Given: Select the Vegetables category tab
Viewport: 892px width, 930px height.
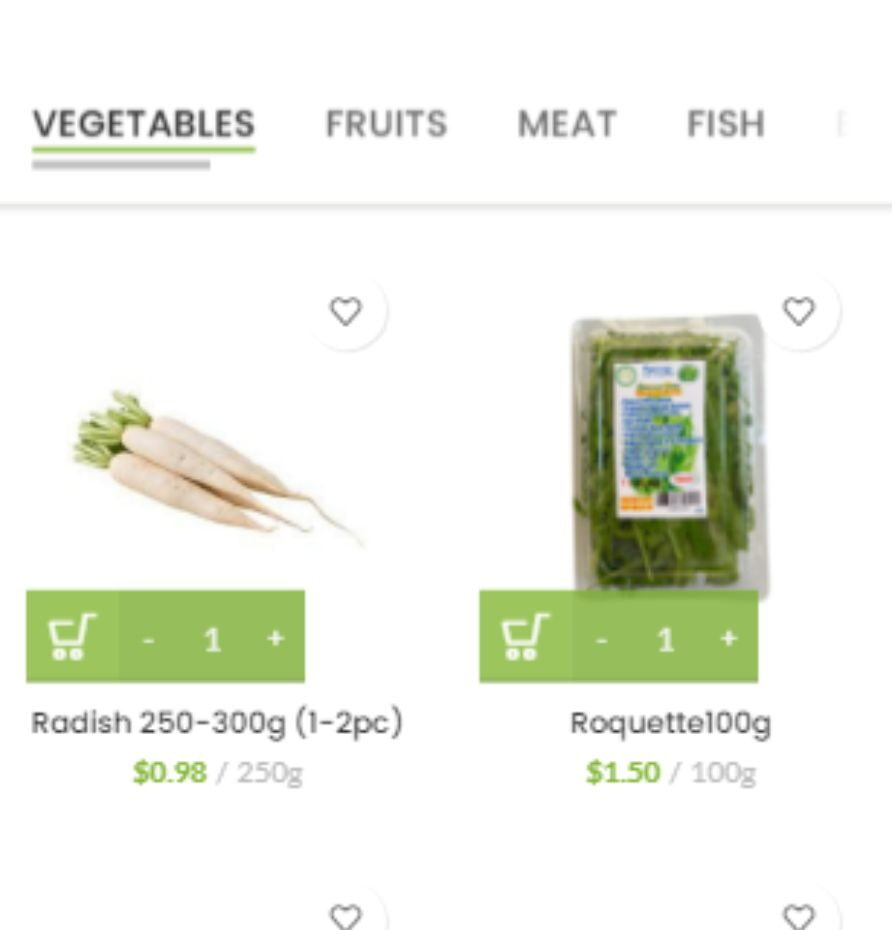Looking at the screenshot, I should (143, 124).
